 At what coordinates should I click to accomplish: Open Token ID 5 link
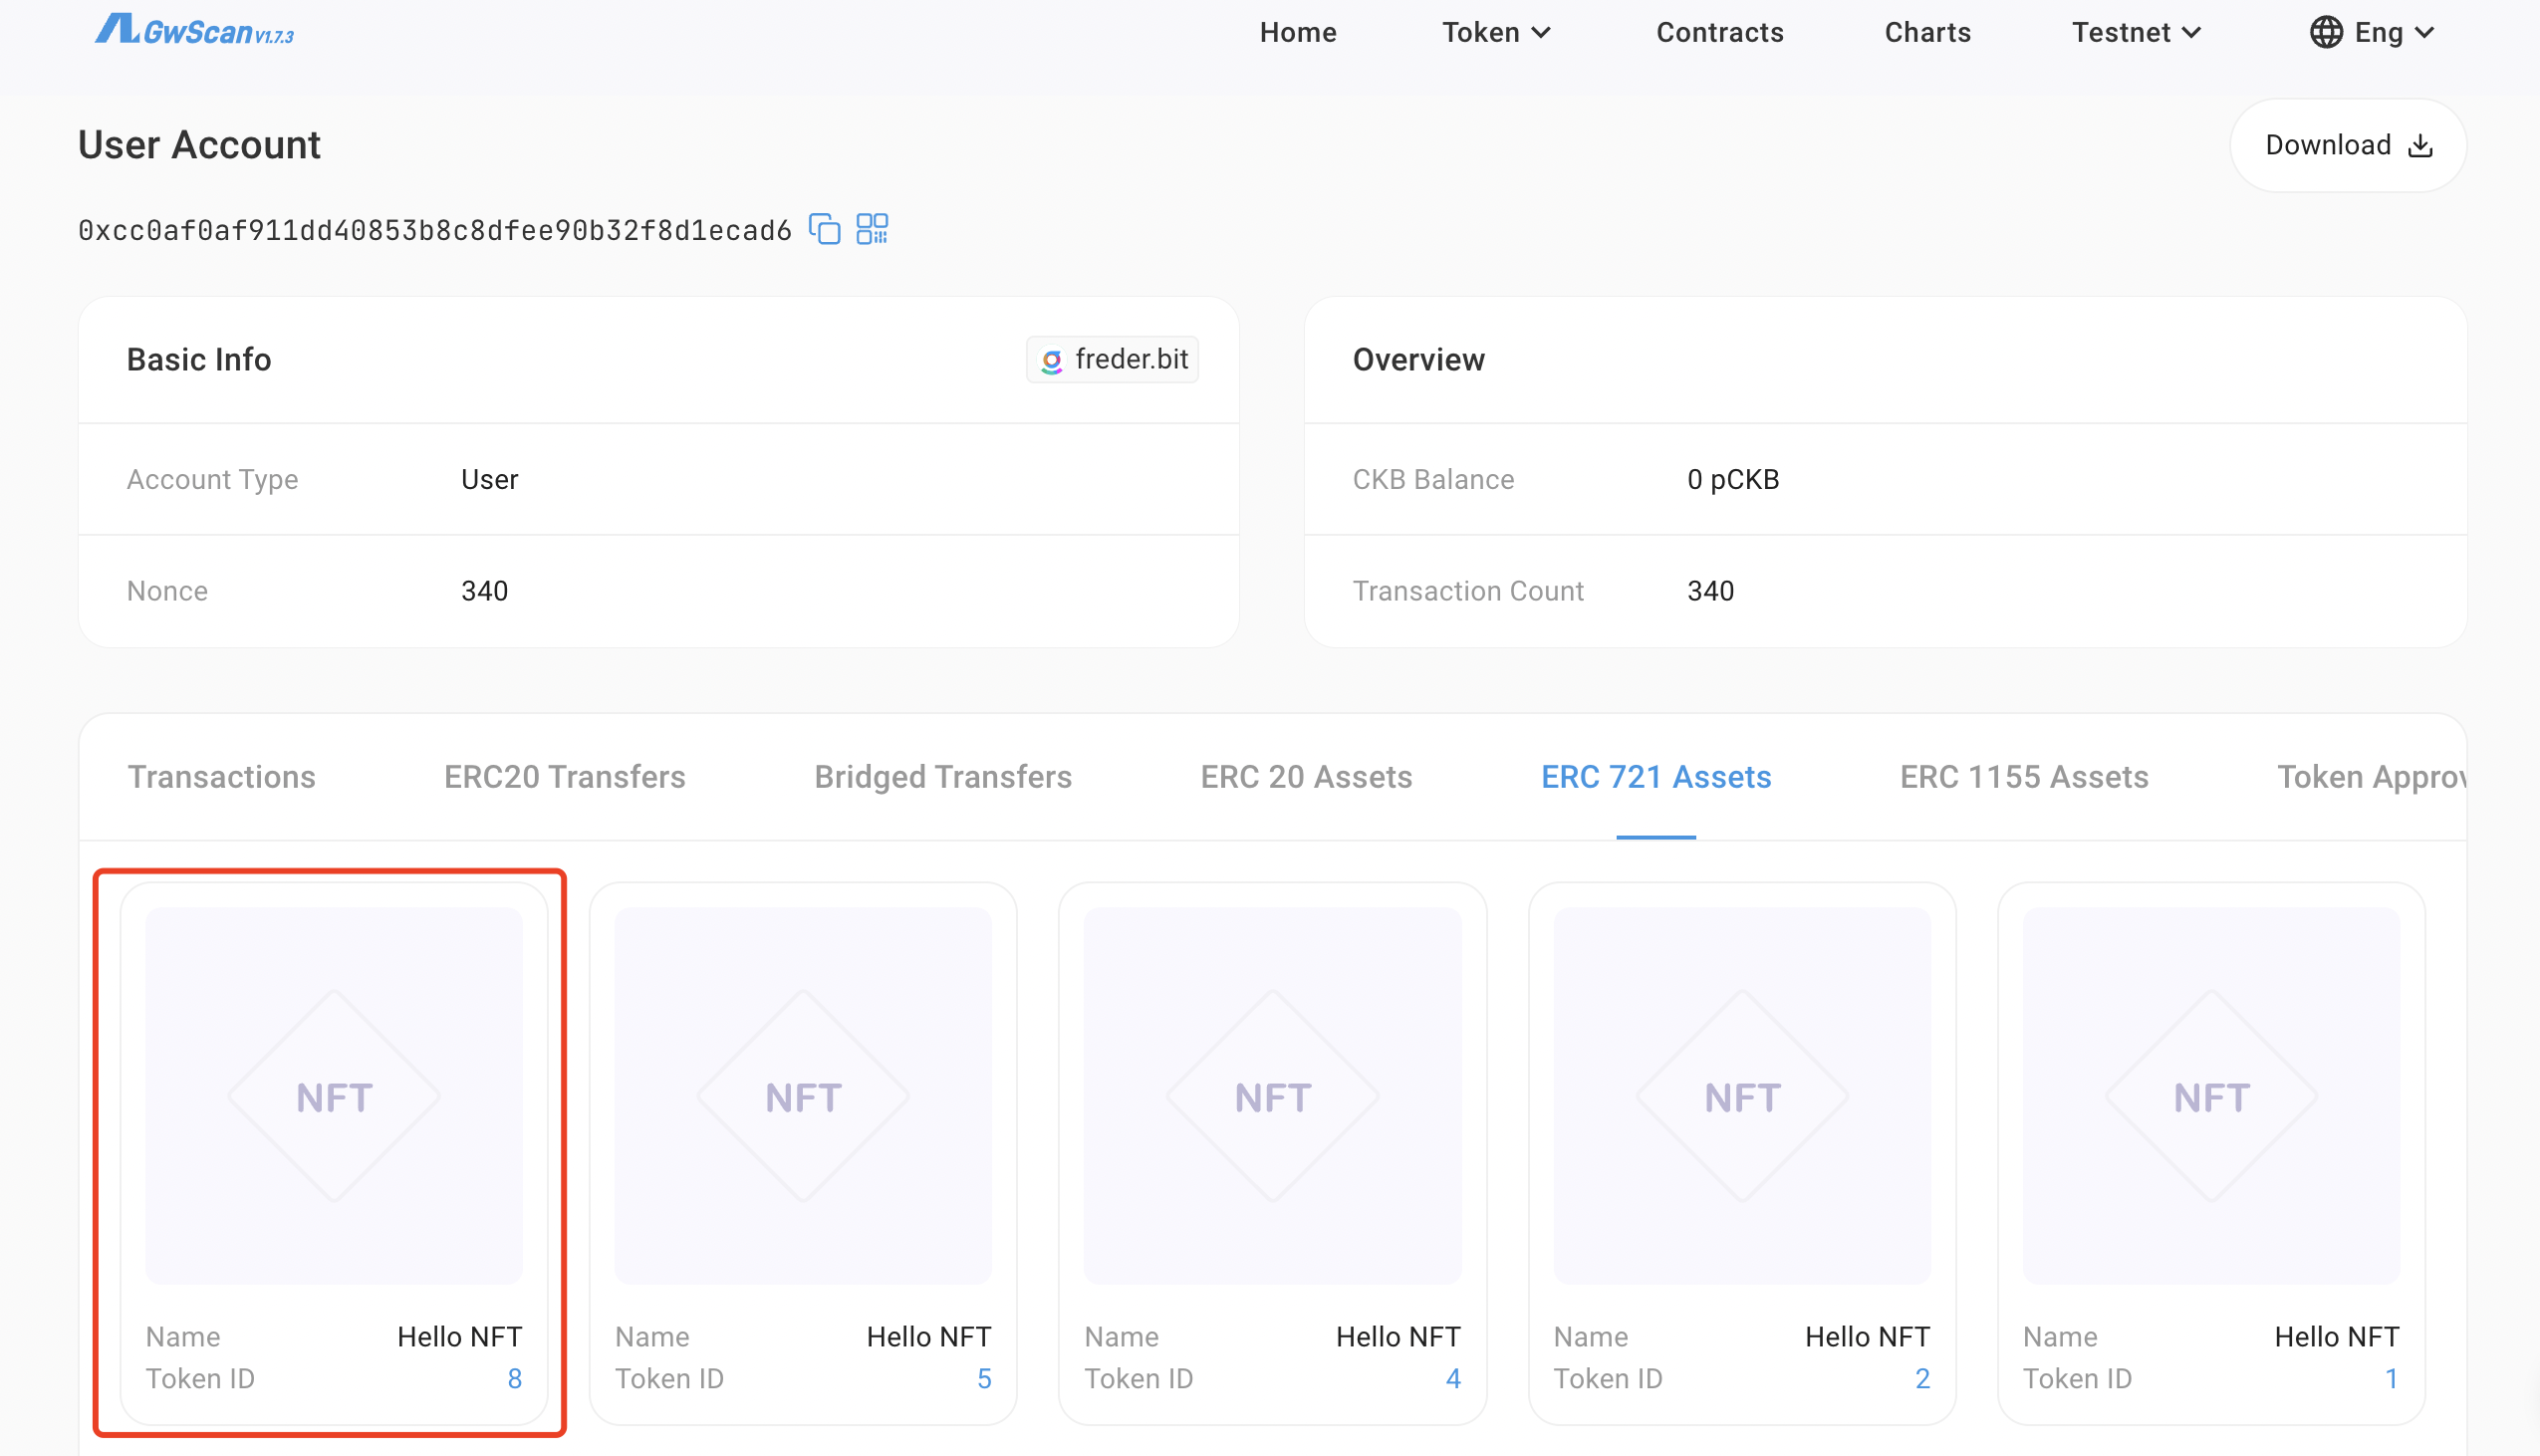pyautogui.click(x=984, y=1378)
